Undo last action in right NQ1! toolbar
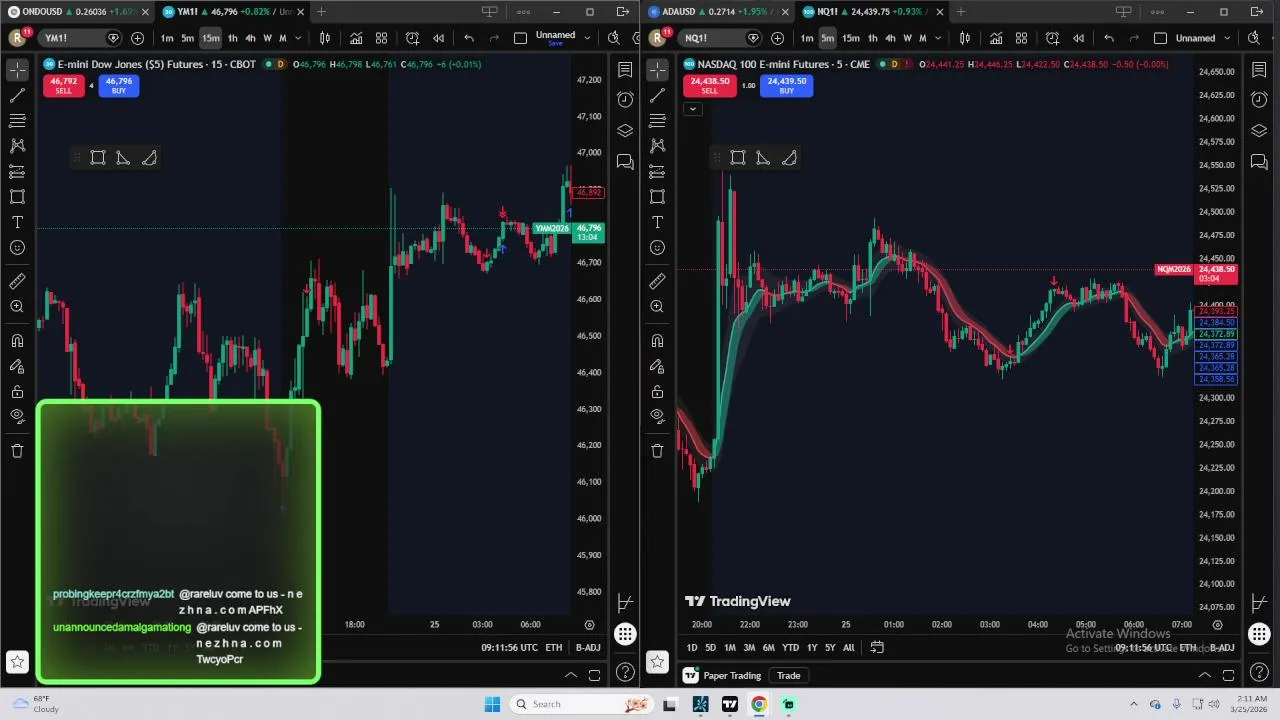Viewport: 1280px width, 720px height. tap(1108, 38)
